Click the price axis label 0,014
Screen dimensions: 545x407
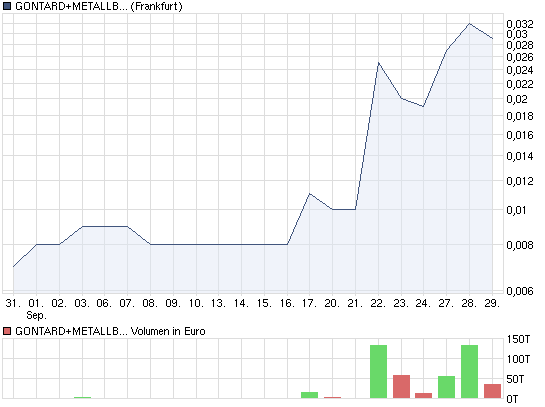click(x=520, y=156)
